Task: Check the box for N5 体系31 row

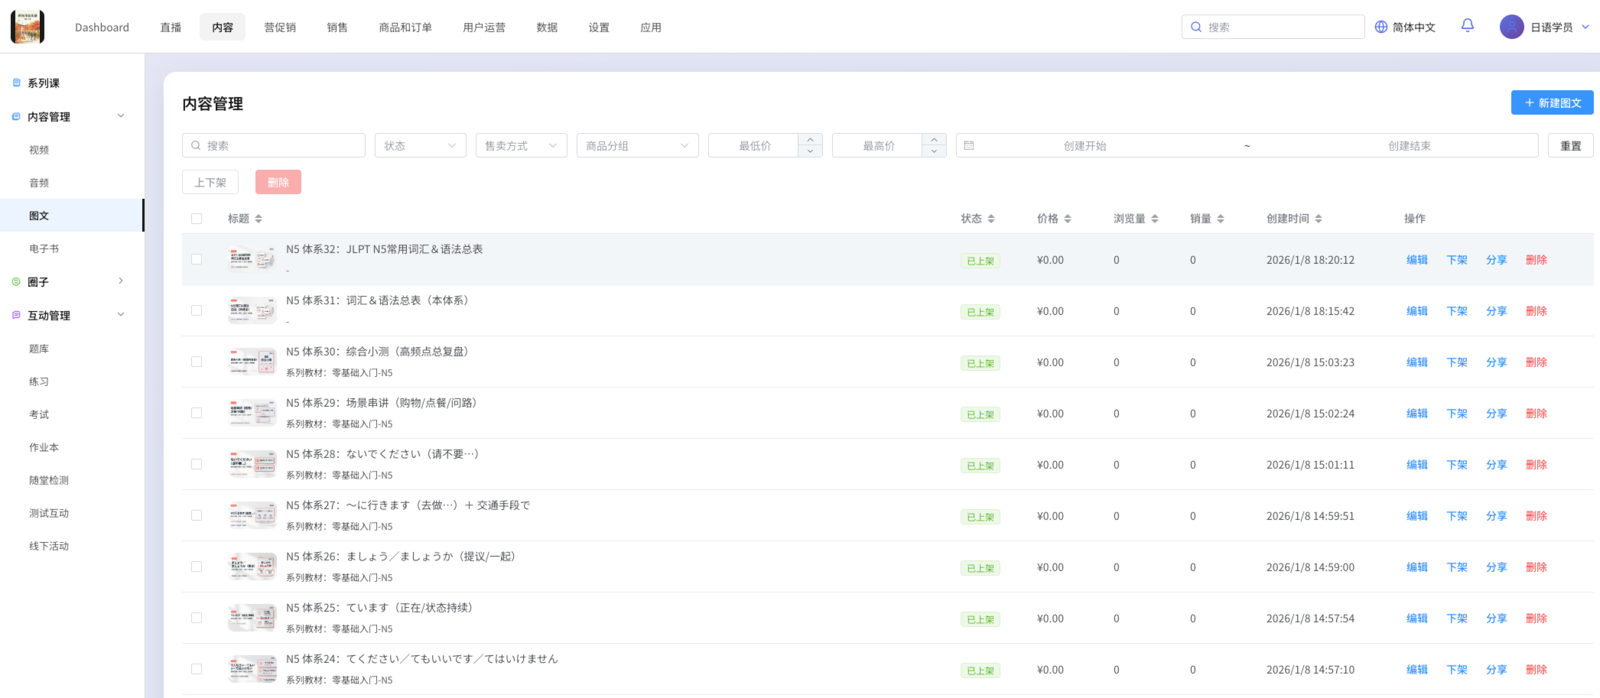Action: coord(196,310)
